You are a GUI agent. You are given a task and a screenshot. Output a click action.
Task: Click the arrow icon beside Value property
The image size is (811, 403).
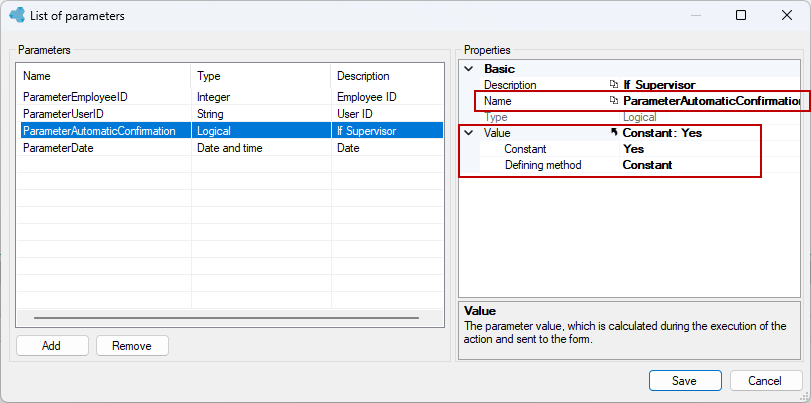click(x=614, y=133)
